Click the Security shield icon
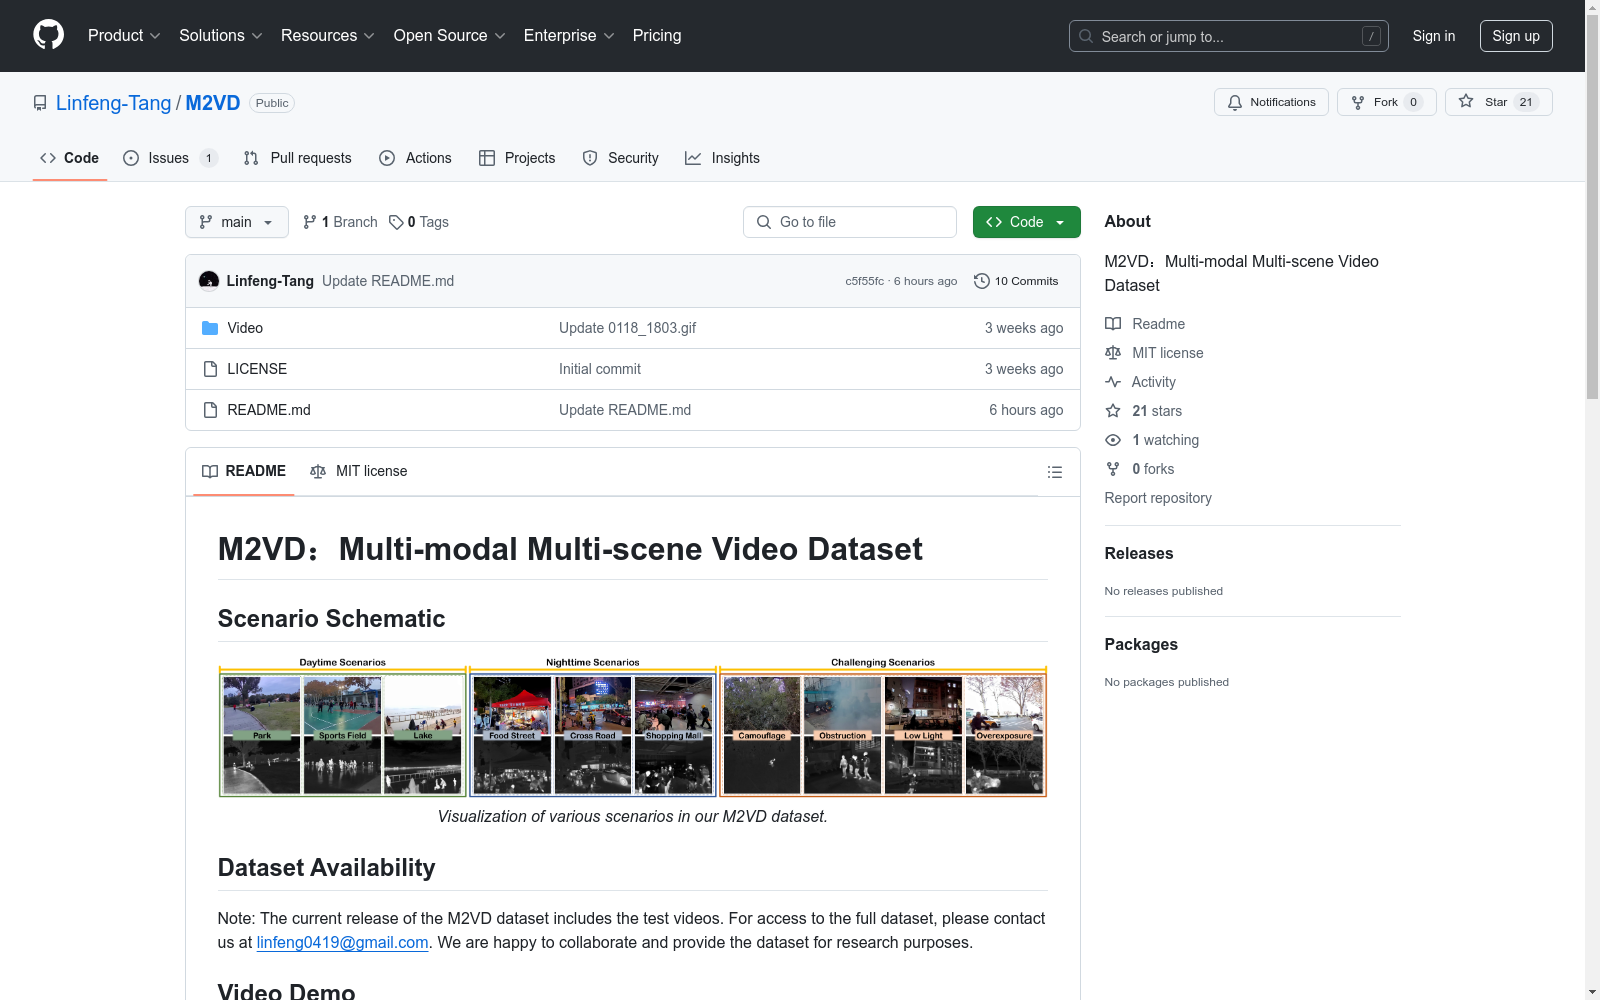 point(590,158)
